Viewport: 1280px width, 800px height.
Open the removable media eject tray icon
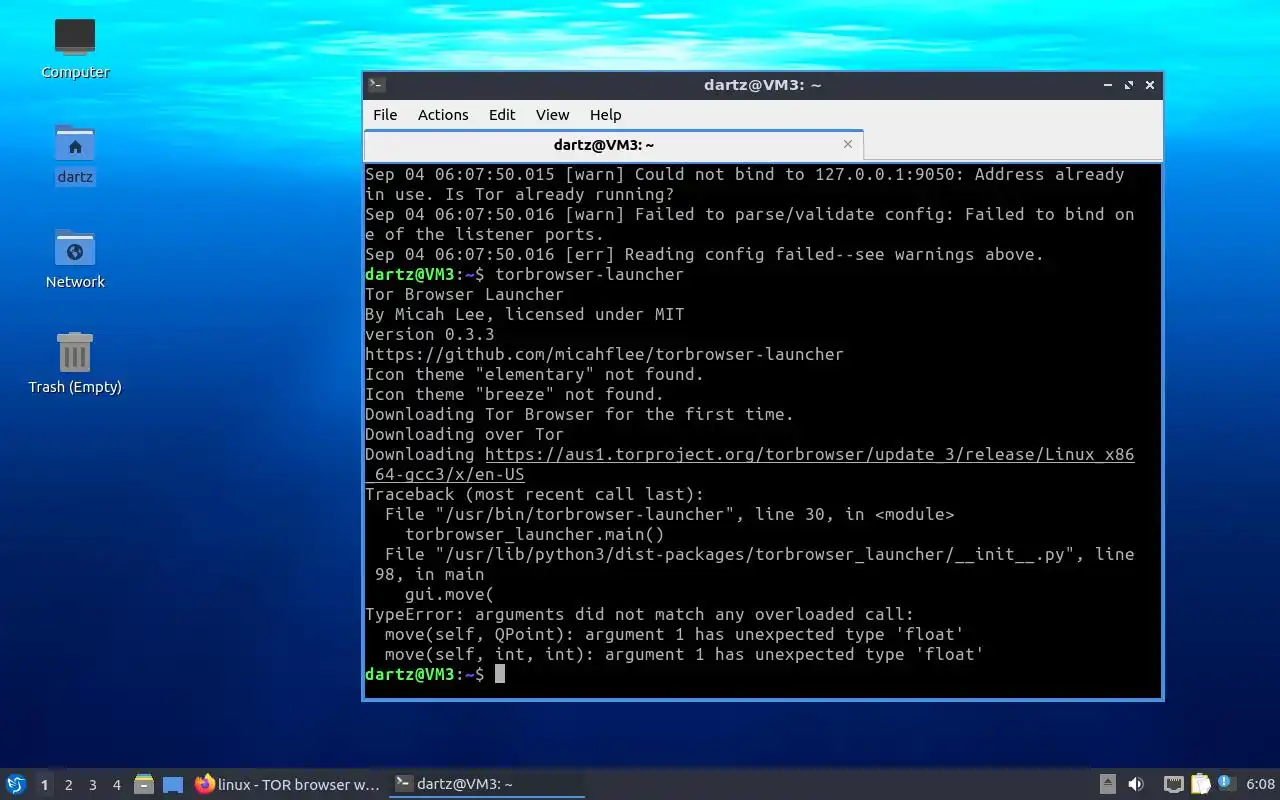click(1108, 785)
